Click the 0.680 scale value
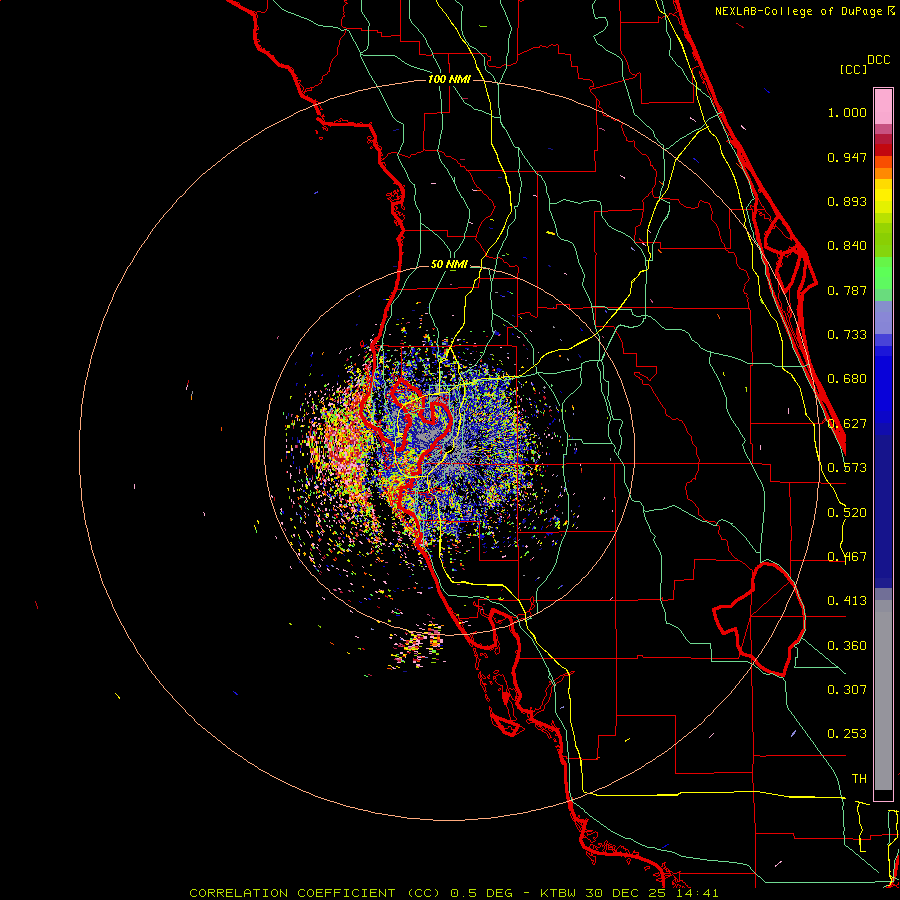 pos(847,379)
